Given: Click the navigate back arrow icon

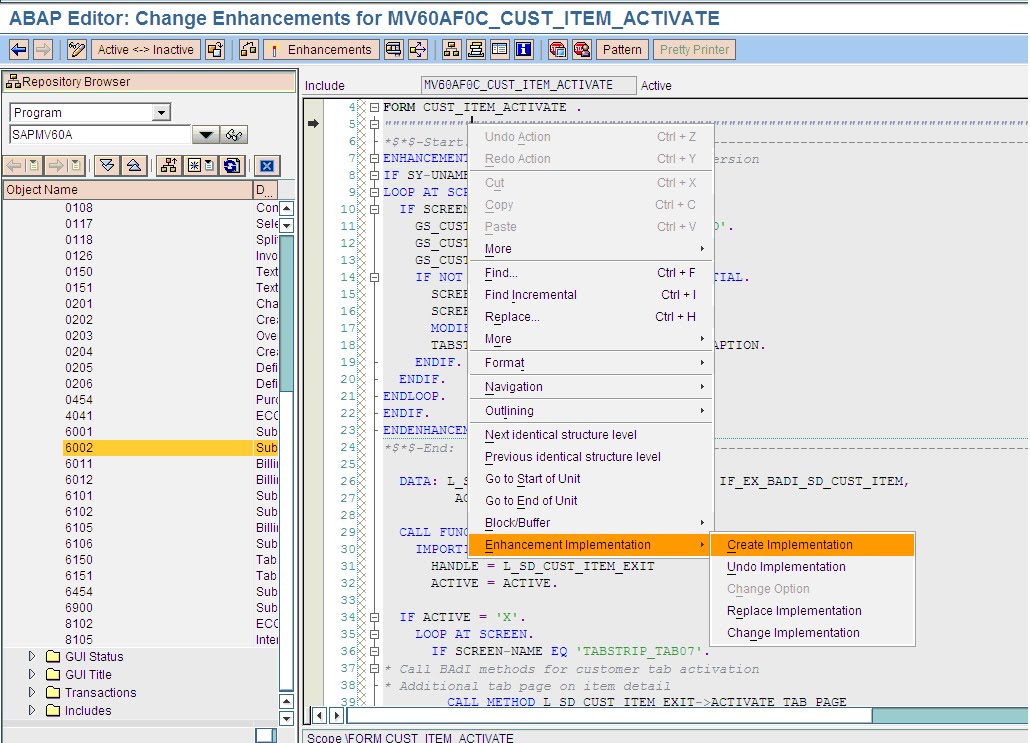Looking at the screenshot, I should (x=20, y=48).
